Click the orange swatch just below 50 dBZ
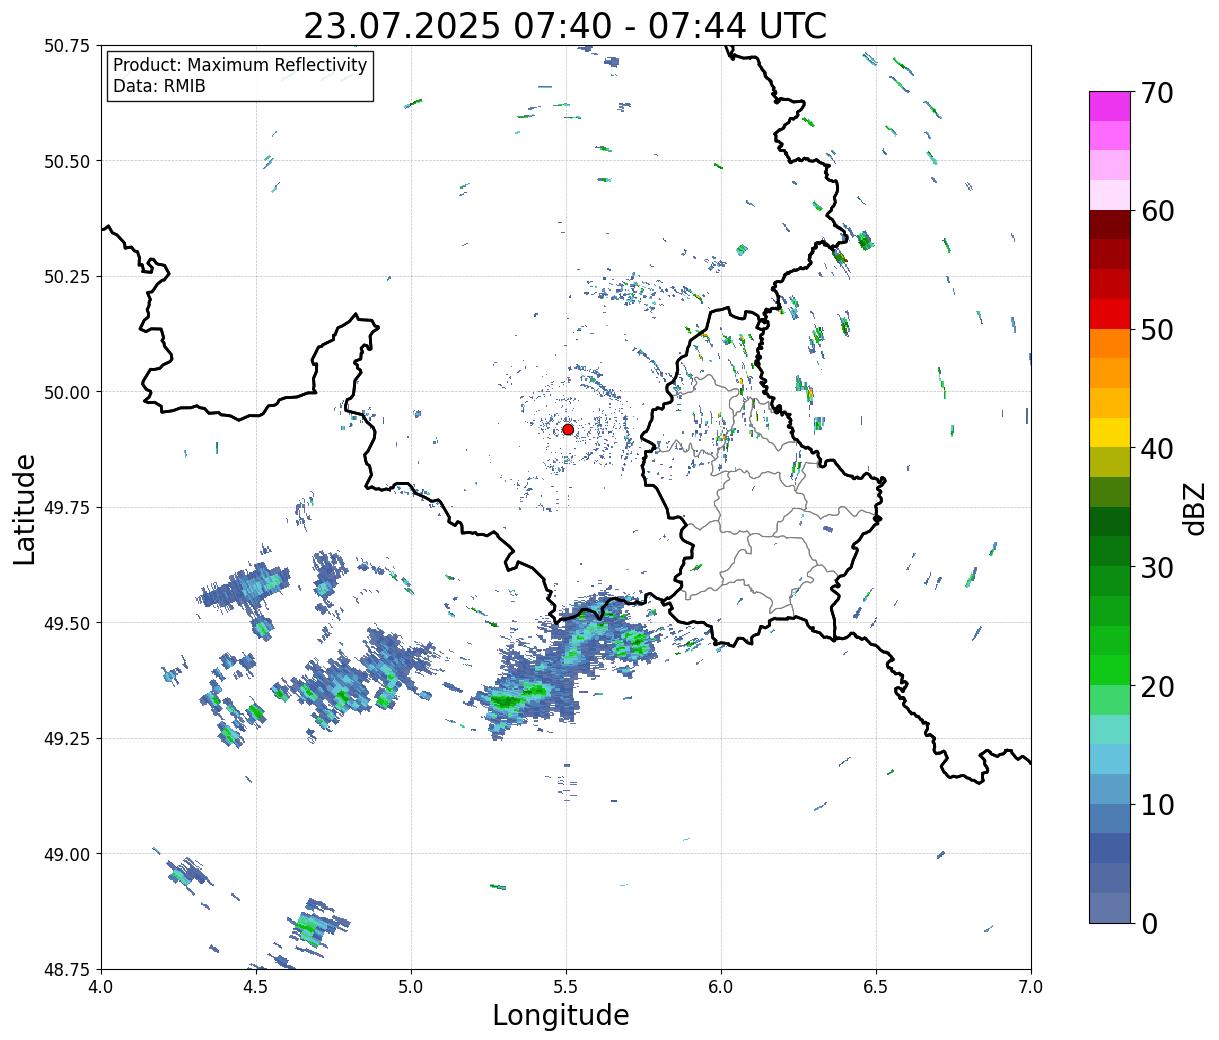This screenshot has width=1219, height=1040. click(1110, 344)
